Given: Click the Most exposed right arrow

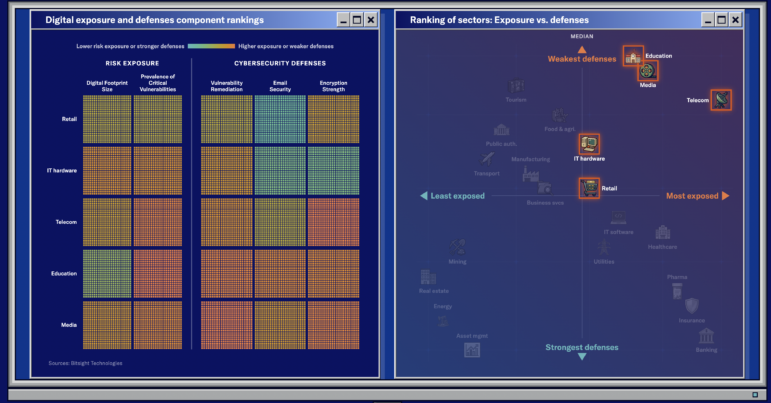Looking at the screenshot, I should tap(725, 196).
